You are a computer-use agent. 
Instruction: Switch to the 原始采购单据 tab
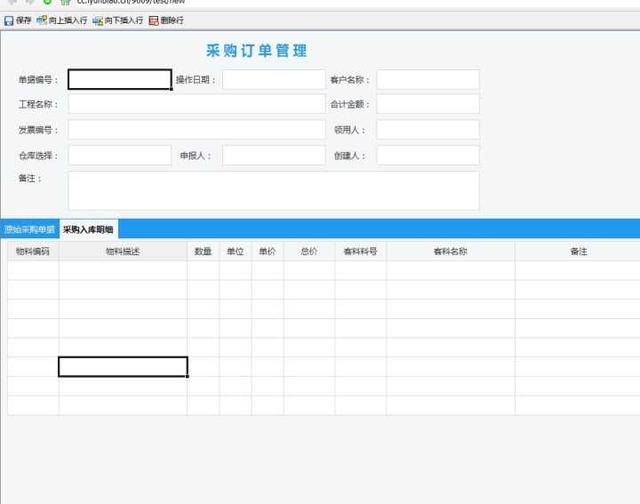[29, 229]
